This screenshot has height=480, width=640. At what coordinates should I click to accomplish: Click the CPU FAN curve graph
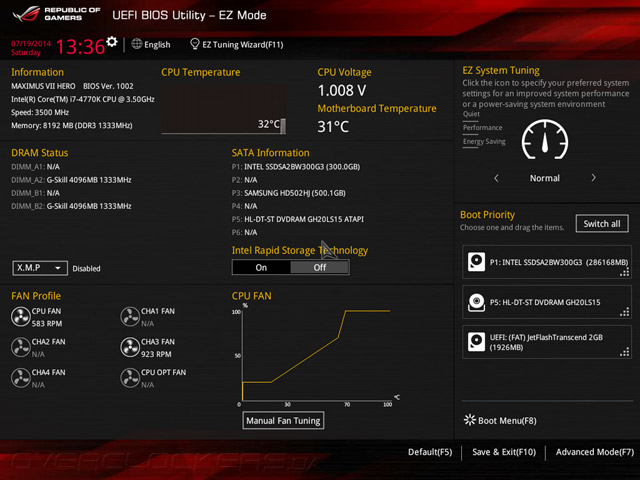click(316, 355)
